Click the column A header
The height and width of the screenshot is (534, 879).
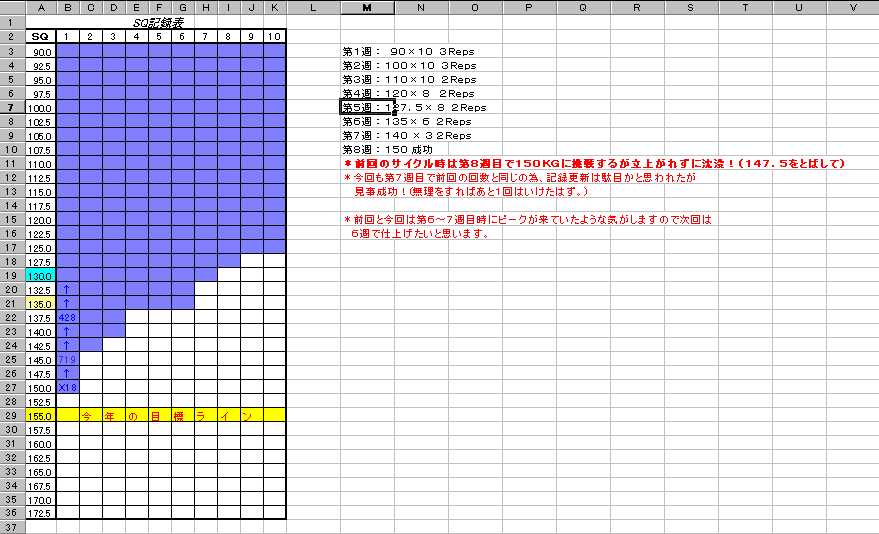pos(41,7)
